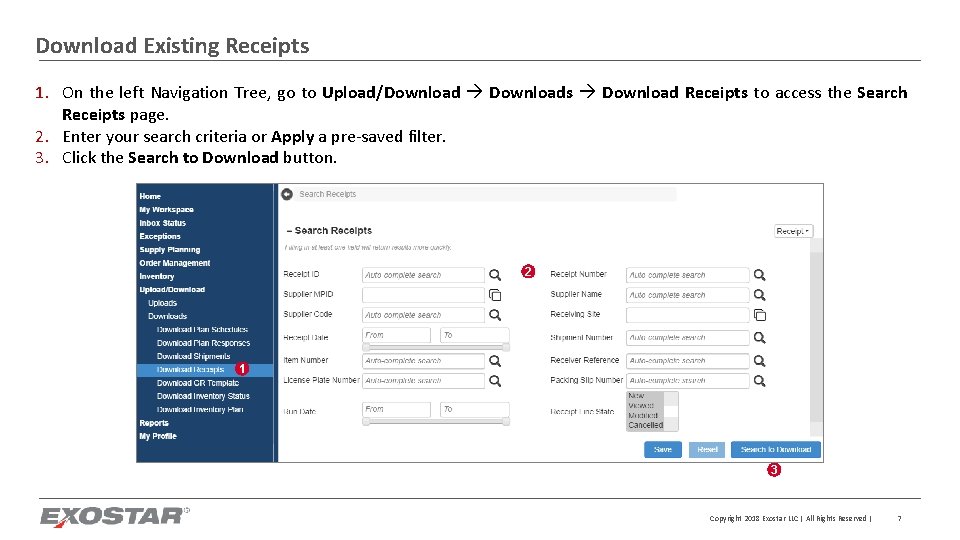960x540 pixels.
Task: Click the Reset button
Action: (x=707, y=449)
